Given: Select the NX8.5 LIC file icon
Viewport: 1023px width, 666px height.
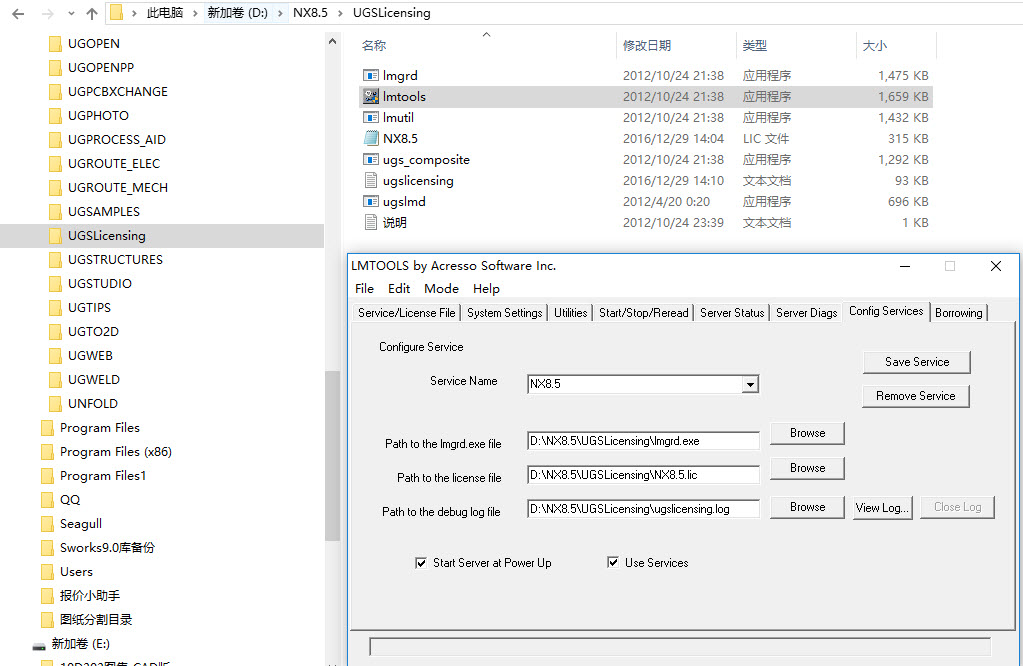Looking at the screenshot, I should pos(371,138).
